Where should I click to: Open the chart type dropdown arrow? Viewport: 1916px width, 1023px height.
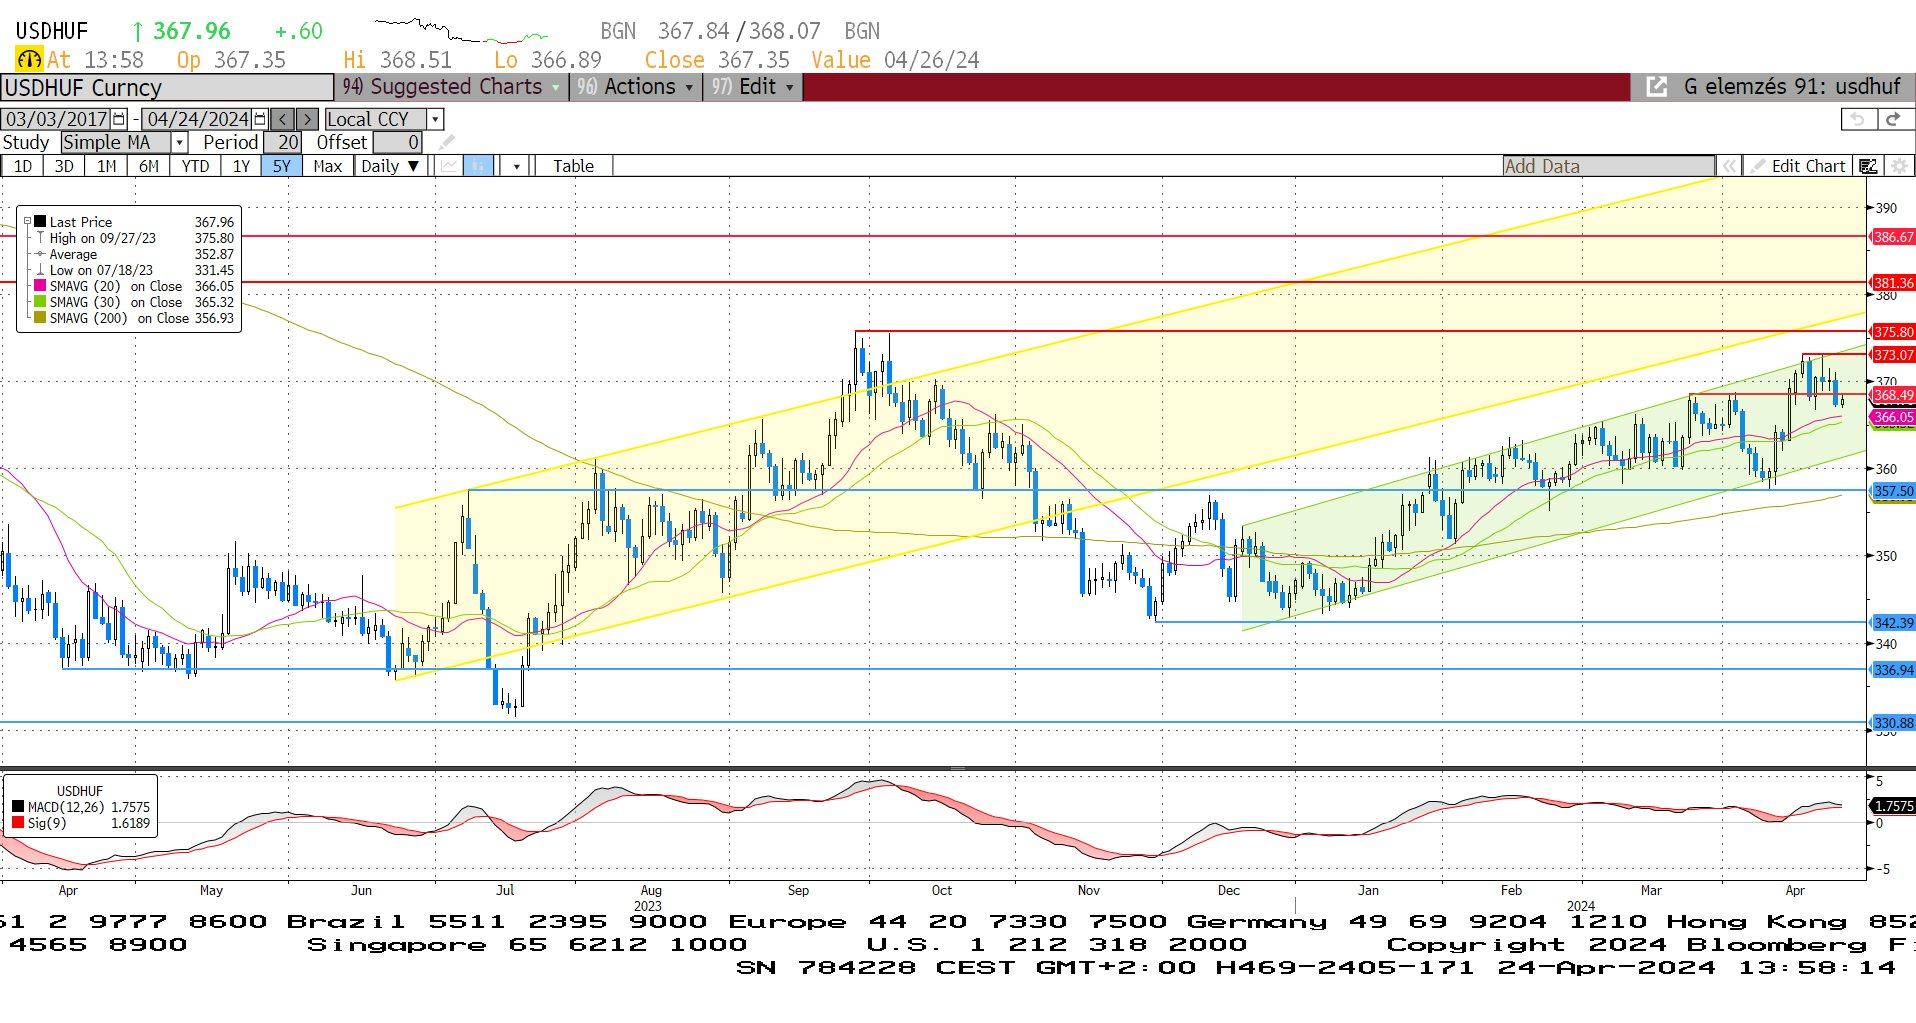[516, 166]
